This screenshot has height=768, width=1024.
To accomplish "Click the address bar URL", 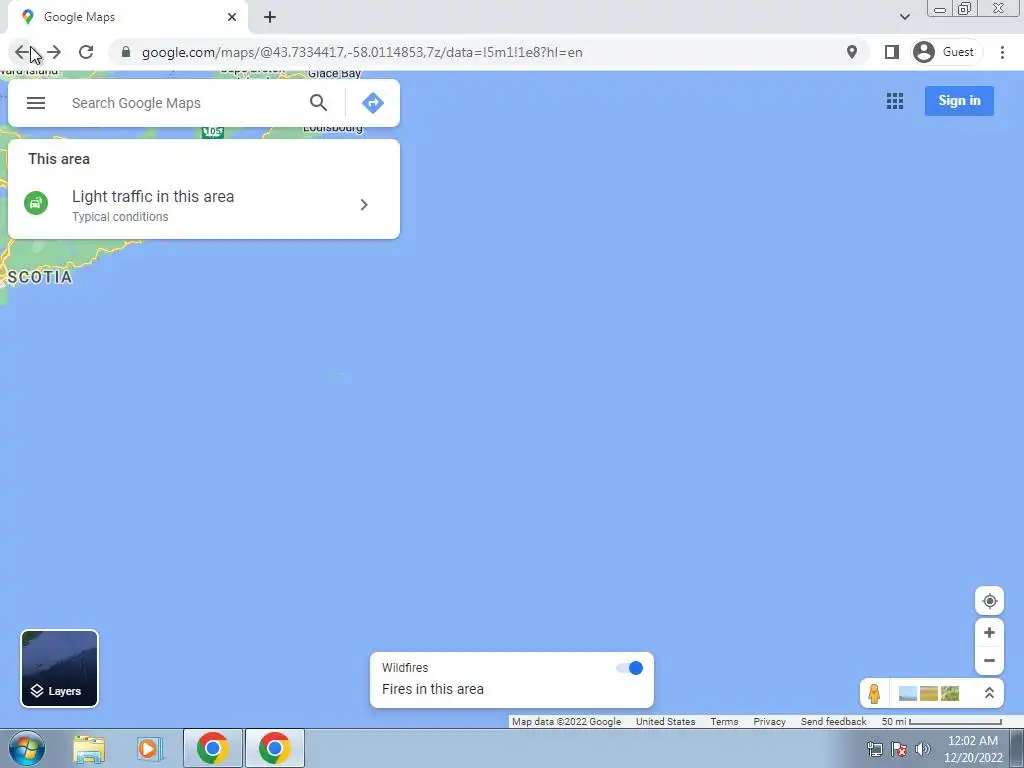I will point(362,52).
